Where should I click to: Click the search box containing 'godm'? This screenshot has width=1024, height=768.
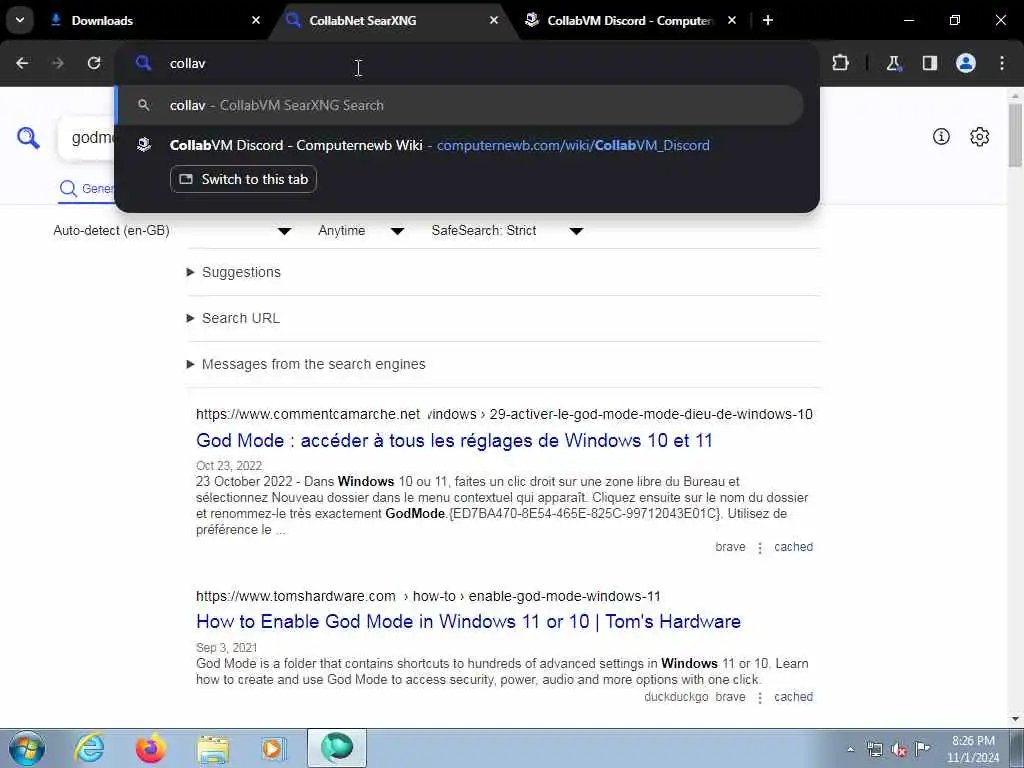[x=86, y=138]
